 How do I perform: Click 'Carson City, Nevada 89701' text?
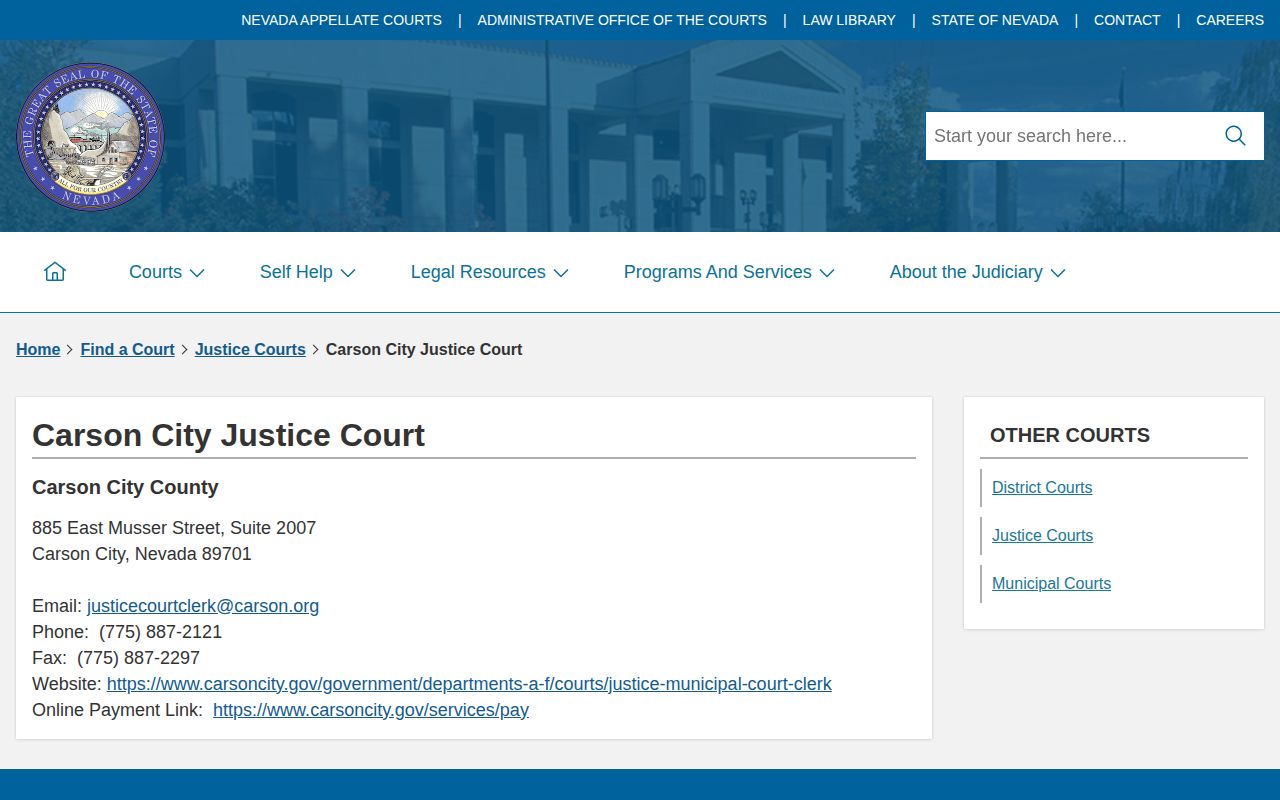(142, 554)
